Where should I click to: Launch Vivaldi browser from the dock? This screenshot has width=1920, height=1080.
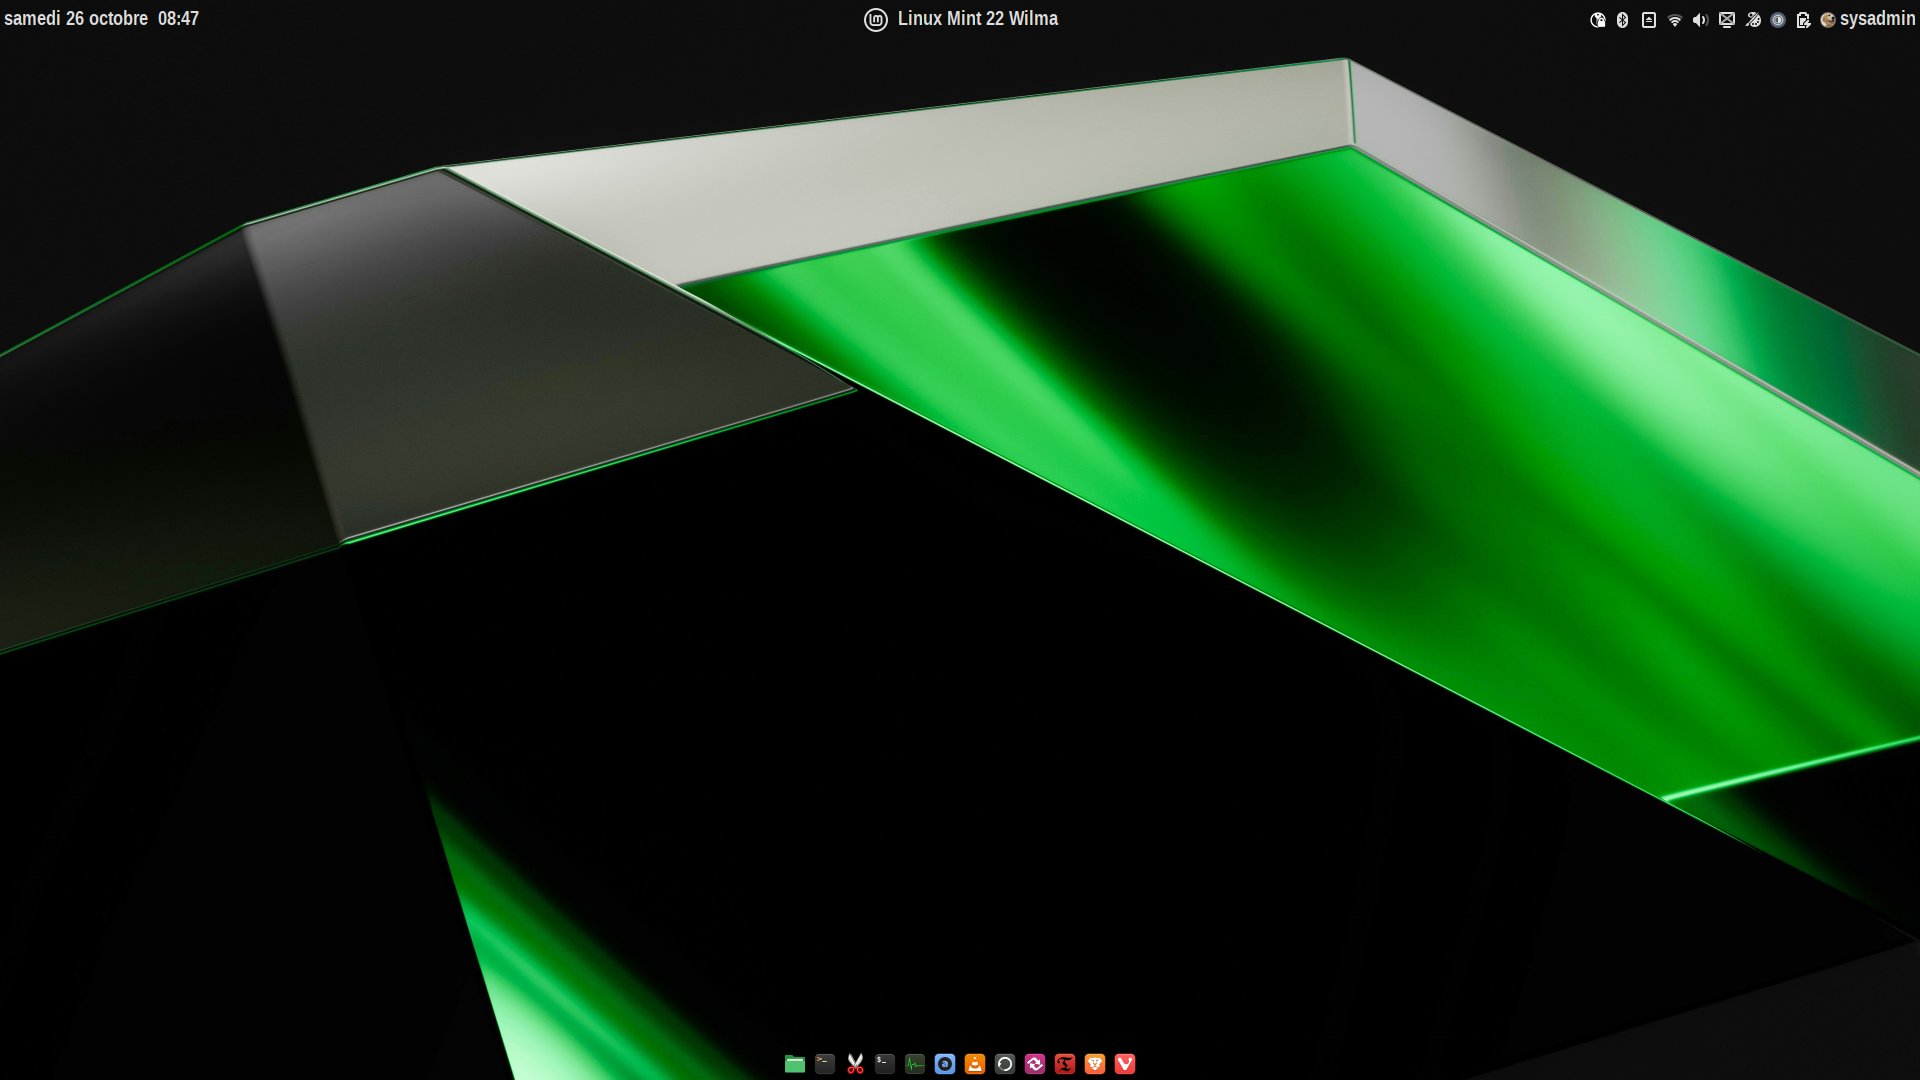1125,1064
